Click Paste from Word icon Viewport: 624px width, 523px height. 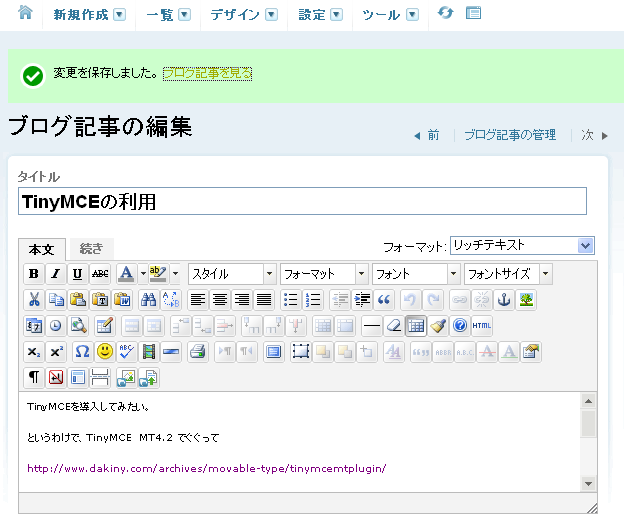[x=122, y=300]
